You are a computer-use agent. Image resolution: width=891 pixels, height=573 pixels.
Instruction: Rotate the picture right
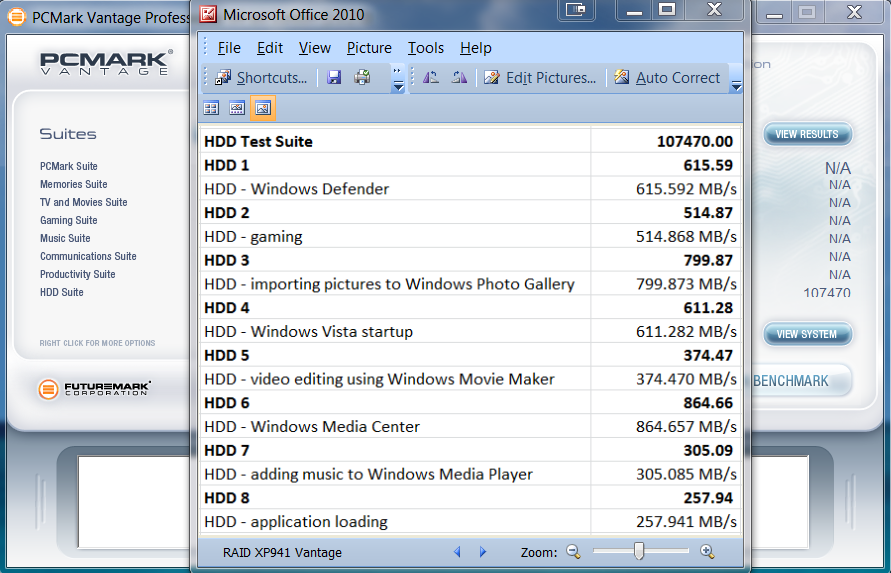coord(459,78)
